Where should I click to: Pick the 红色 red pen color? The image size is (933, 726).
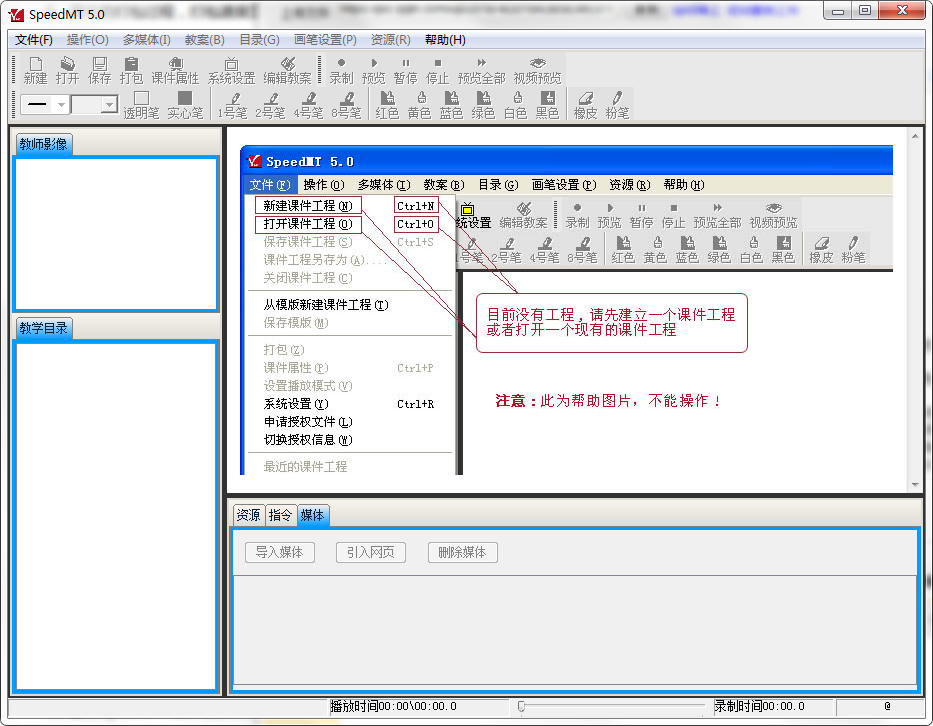pos(387,105)
